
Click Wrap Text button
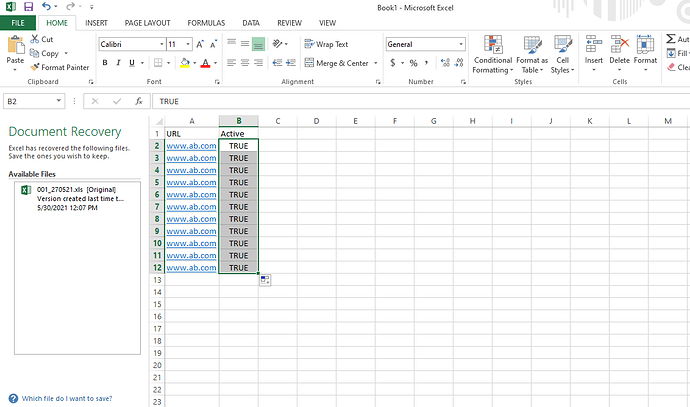(x=326, y=44)
